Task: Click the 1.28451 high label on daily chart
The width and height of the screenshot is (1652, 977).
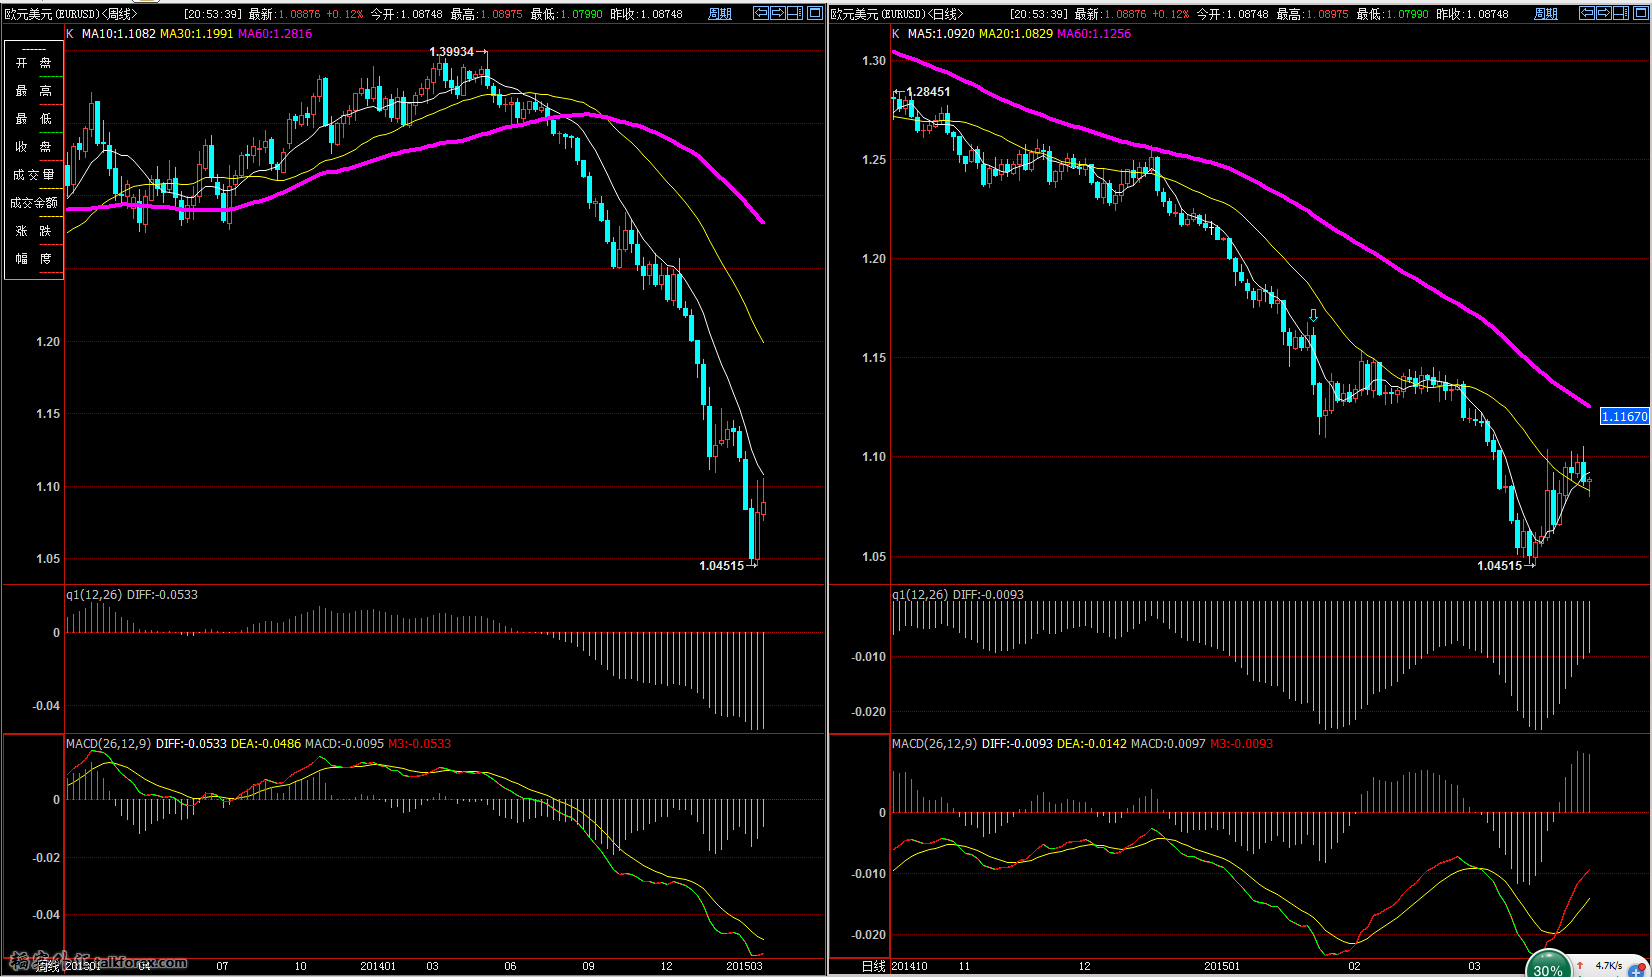Action: [x=929, y=91]
